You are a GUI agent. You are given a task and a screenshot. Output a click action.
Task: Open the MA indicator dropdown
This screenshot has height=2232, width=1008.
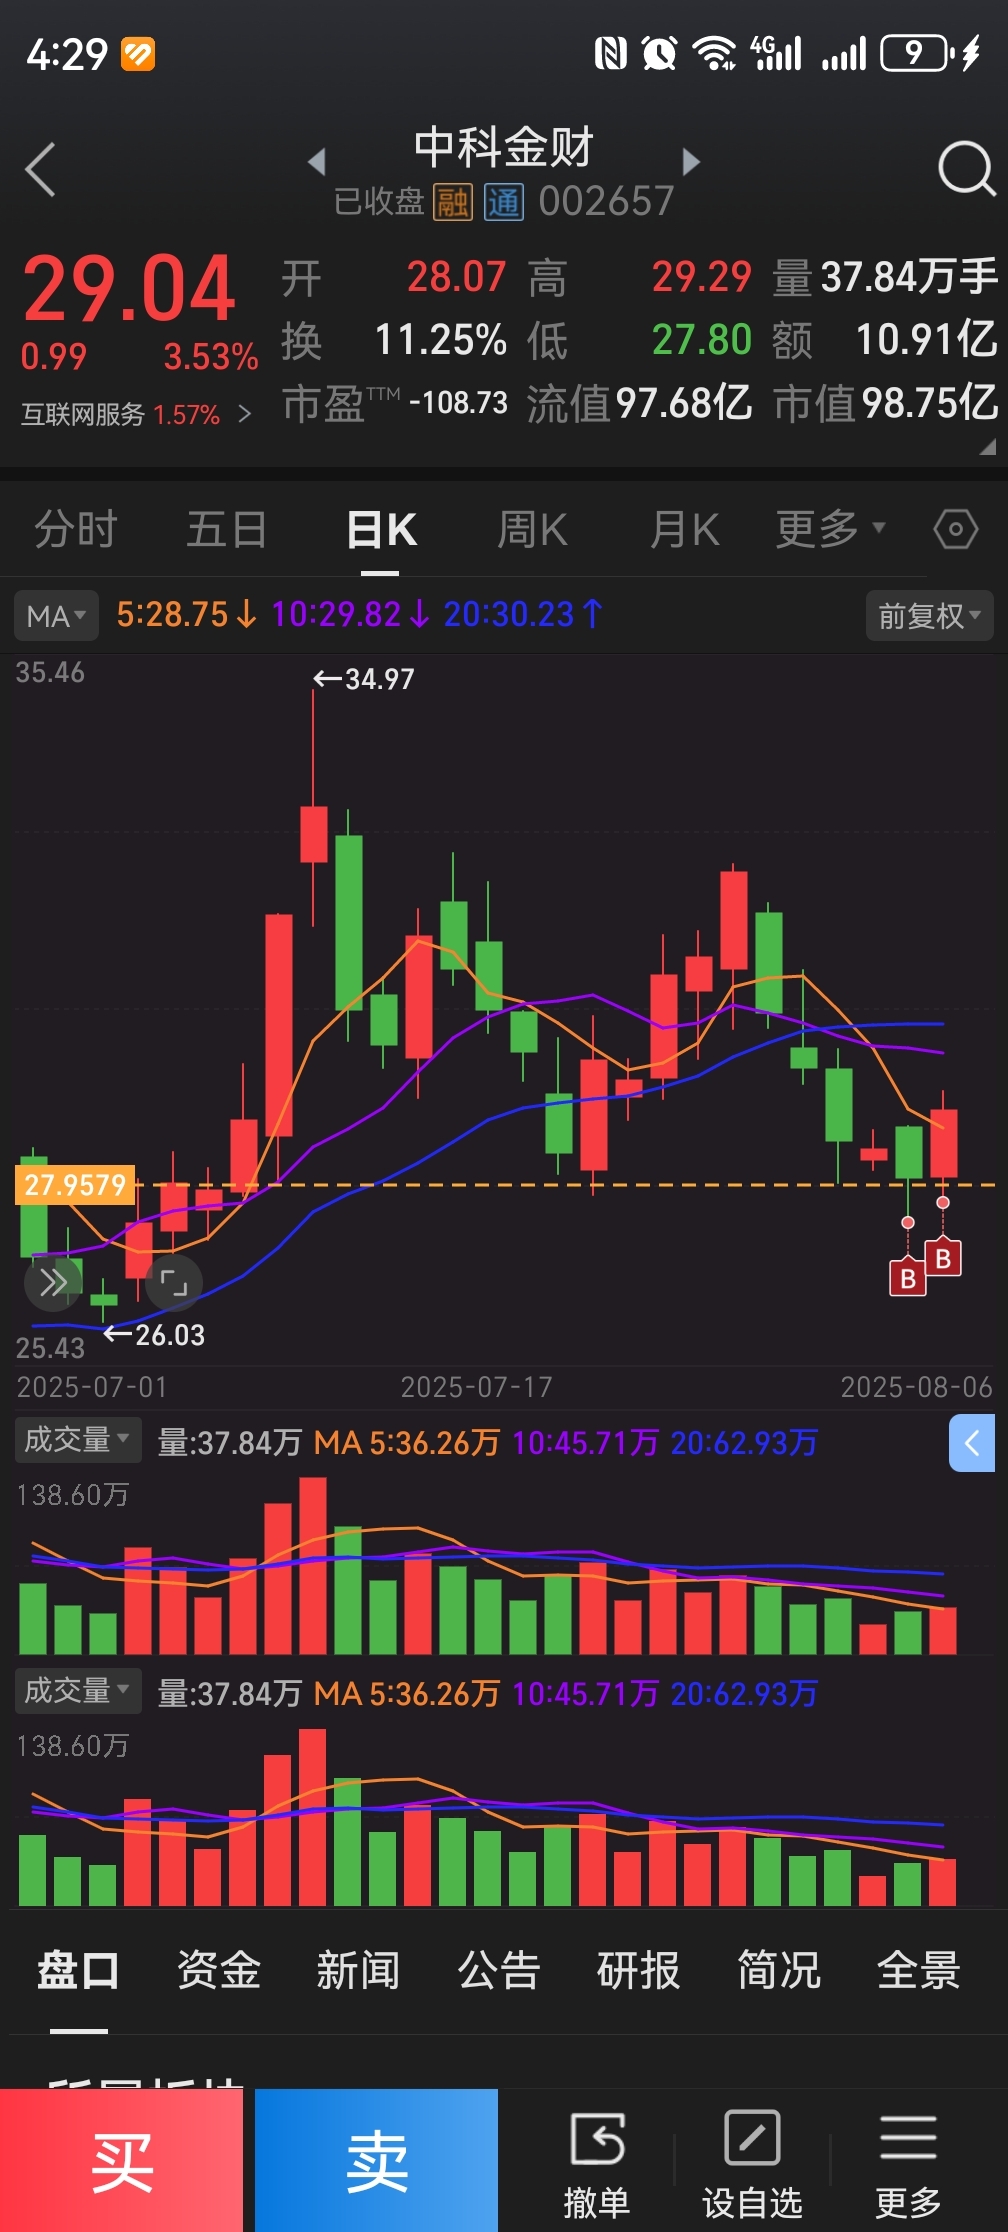56,616
